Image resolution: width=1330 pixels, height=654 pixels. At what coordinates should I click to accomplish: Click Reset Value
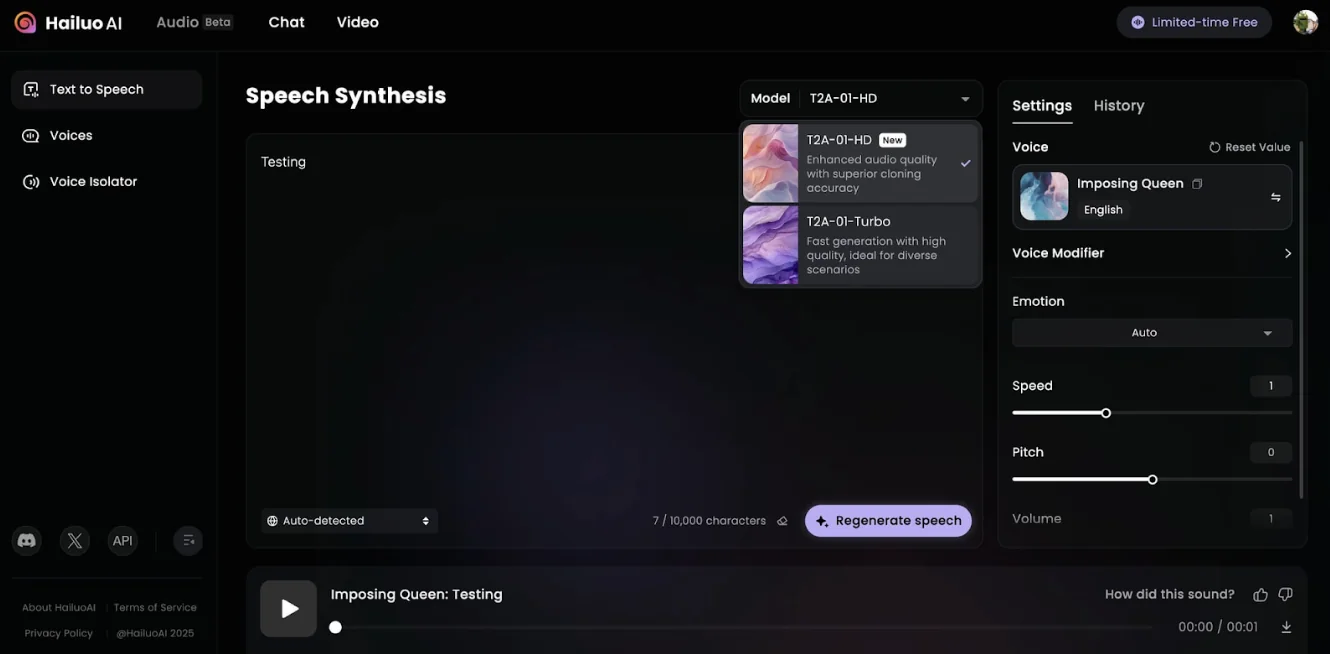point(1249,147)
